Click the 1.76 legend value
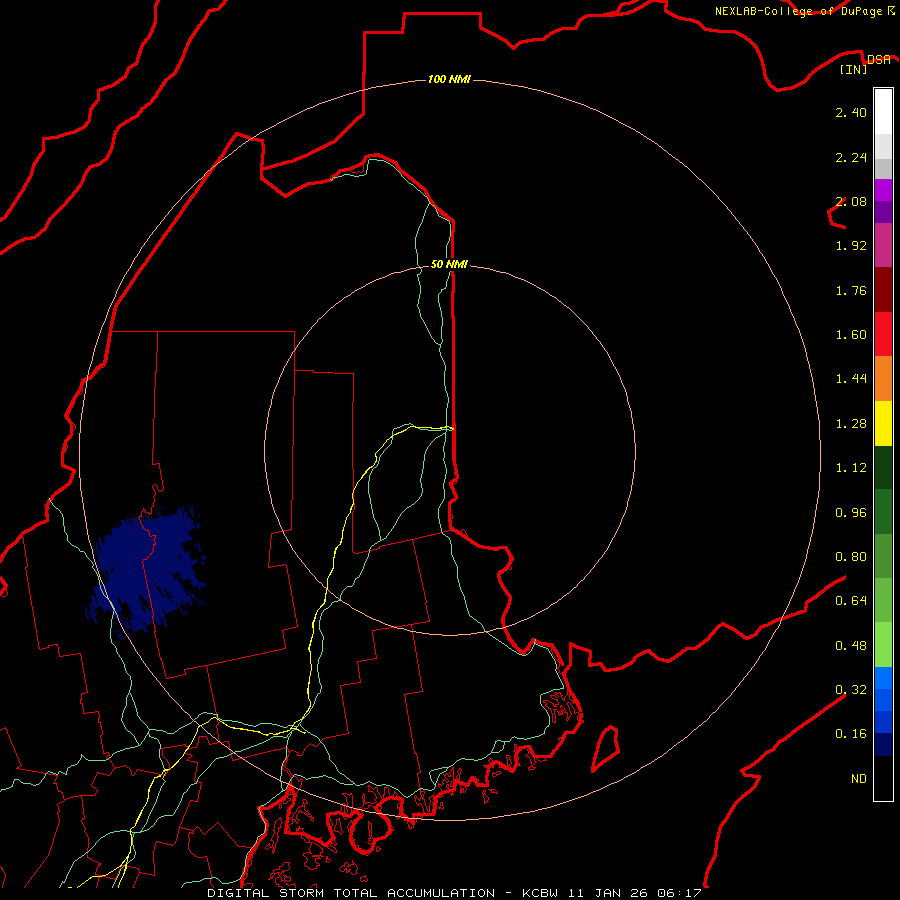900x900 pixels. click(851, 290)
